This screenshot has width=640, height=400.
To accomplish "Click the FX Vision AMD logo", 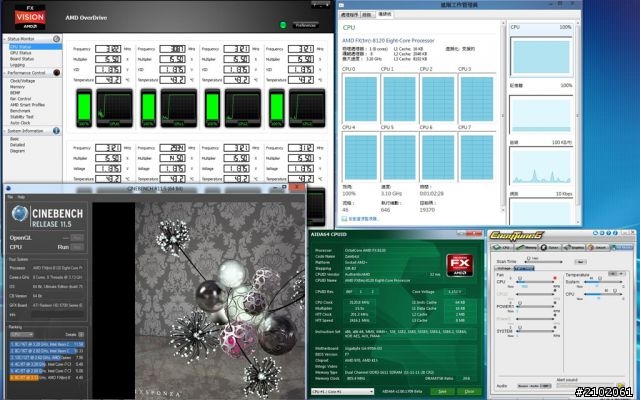I will (30, 17).
